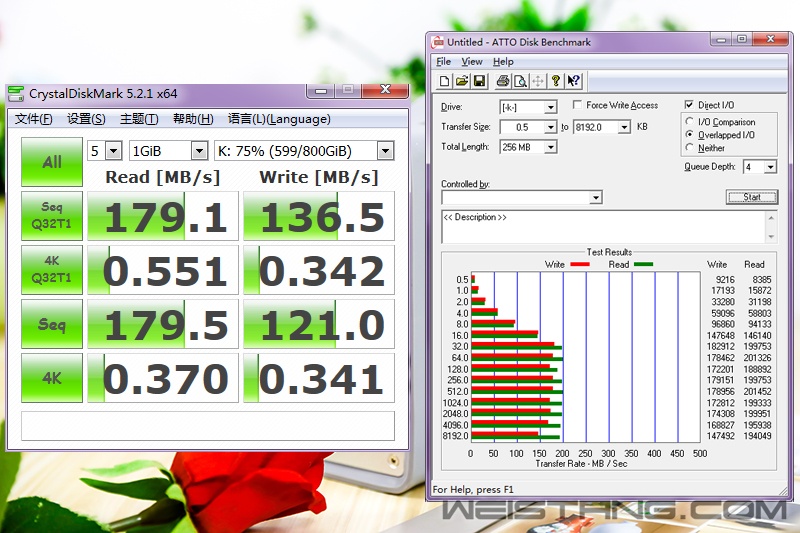Click the move crosshair icon in ATTO toolbar
The image size is (800, 533).
[x=538, y=81]
